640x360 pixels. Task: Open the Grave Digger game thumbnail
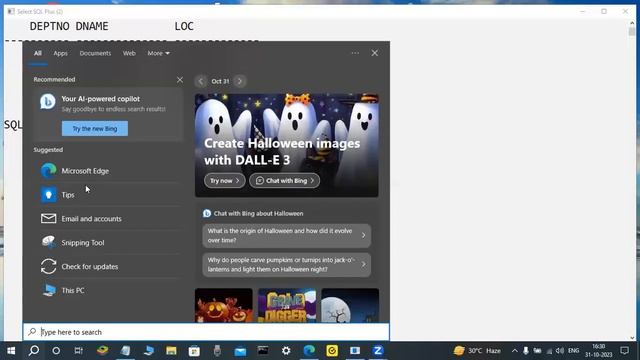point(287,305)
